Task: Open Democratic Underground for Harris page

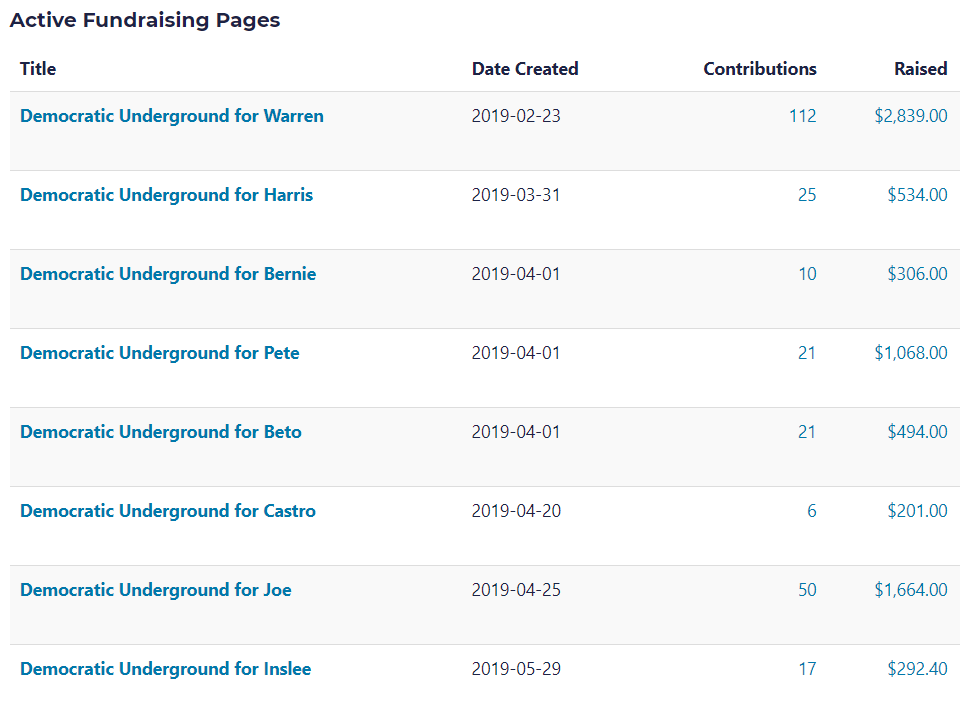Action: click(x=166, y=195)
